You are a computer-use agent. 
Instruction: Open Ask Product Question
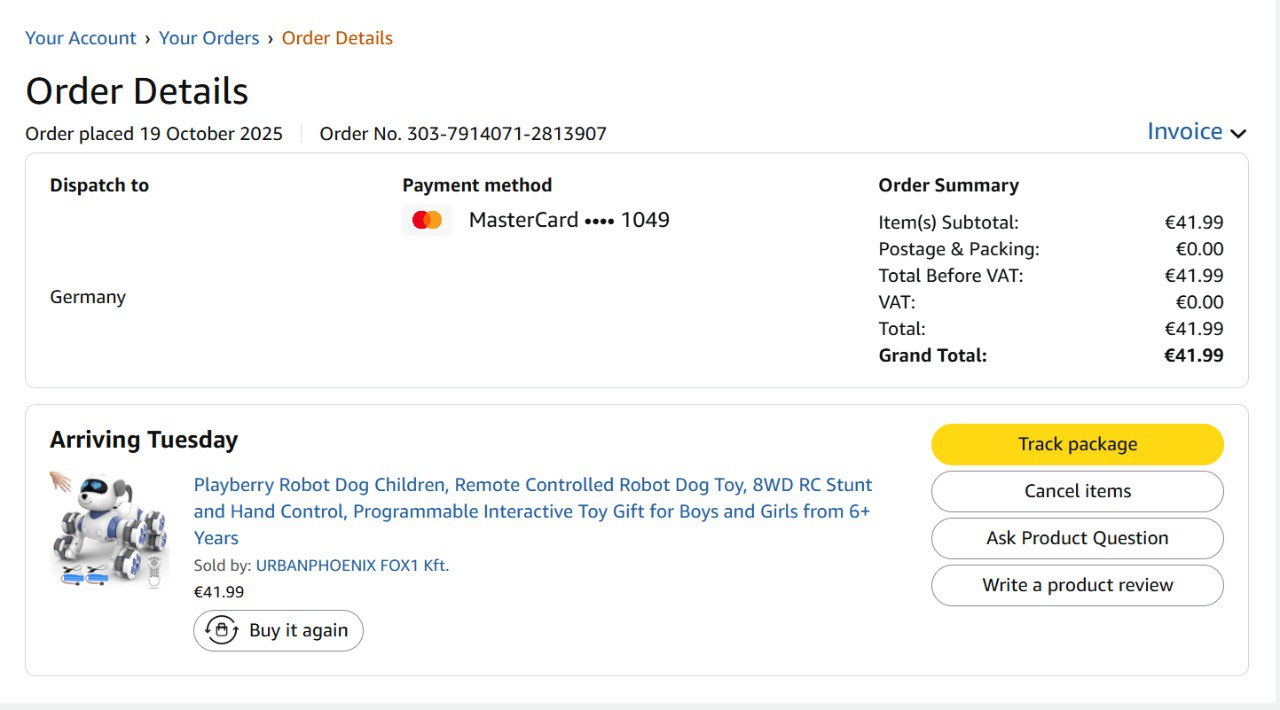1077,538
